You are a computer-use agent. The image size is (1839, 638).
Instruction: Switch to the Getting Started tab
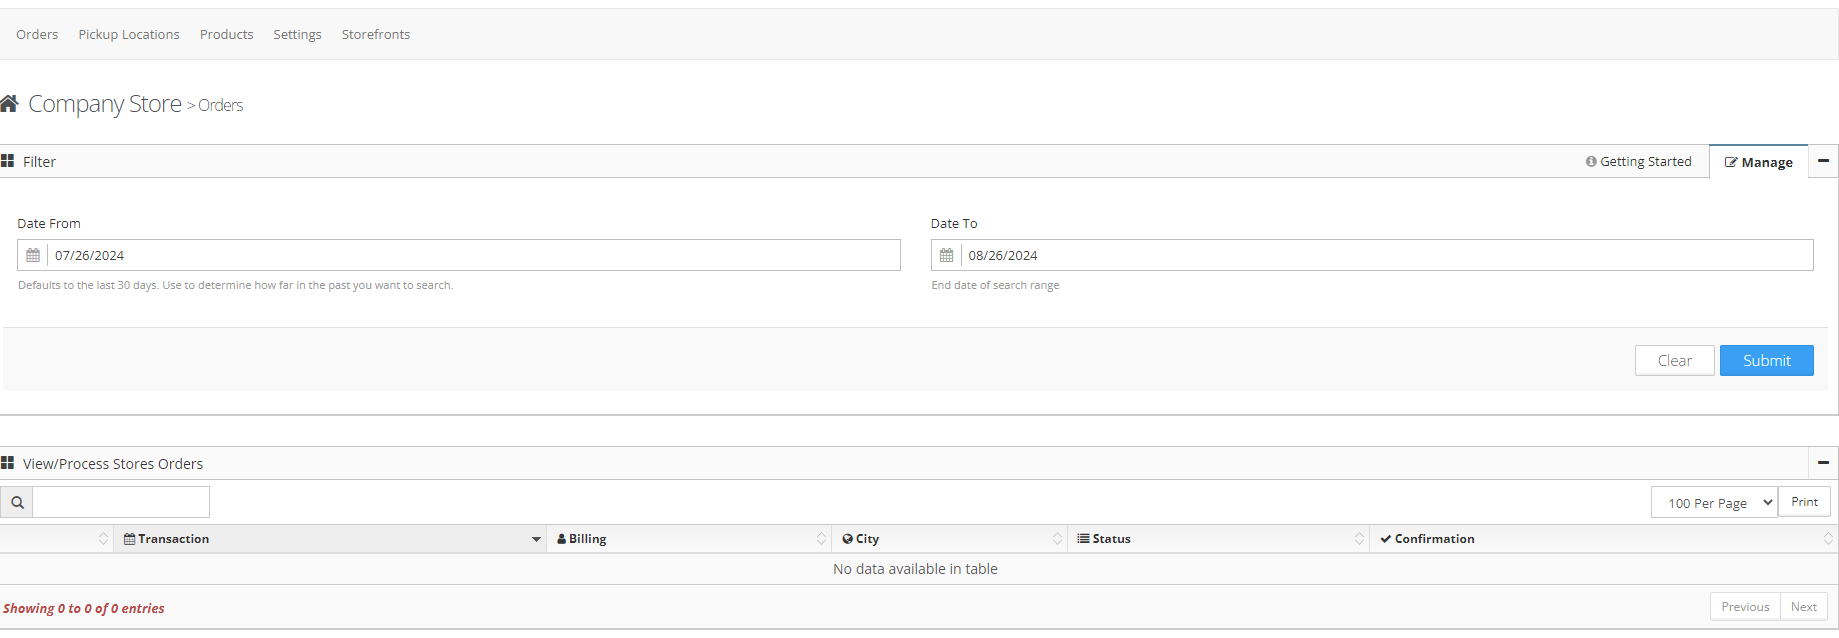tap(1638, 162)
